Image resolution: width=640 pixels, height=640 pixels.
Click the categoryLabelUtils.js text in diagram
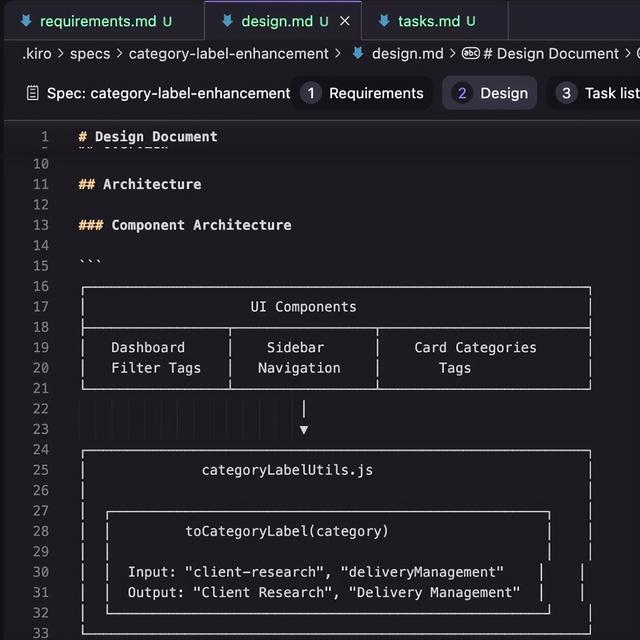coord(287,470)
